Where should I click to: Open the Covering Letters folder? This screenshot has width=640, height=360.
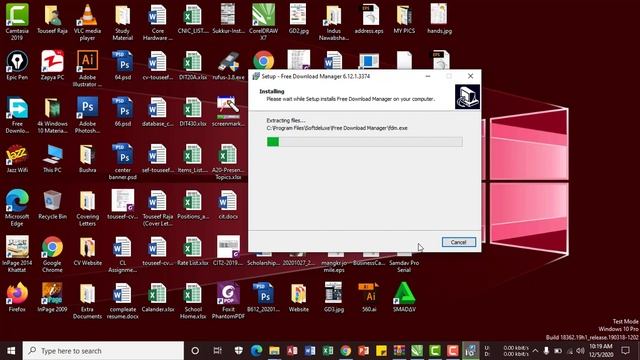tap(87, 208)
